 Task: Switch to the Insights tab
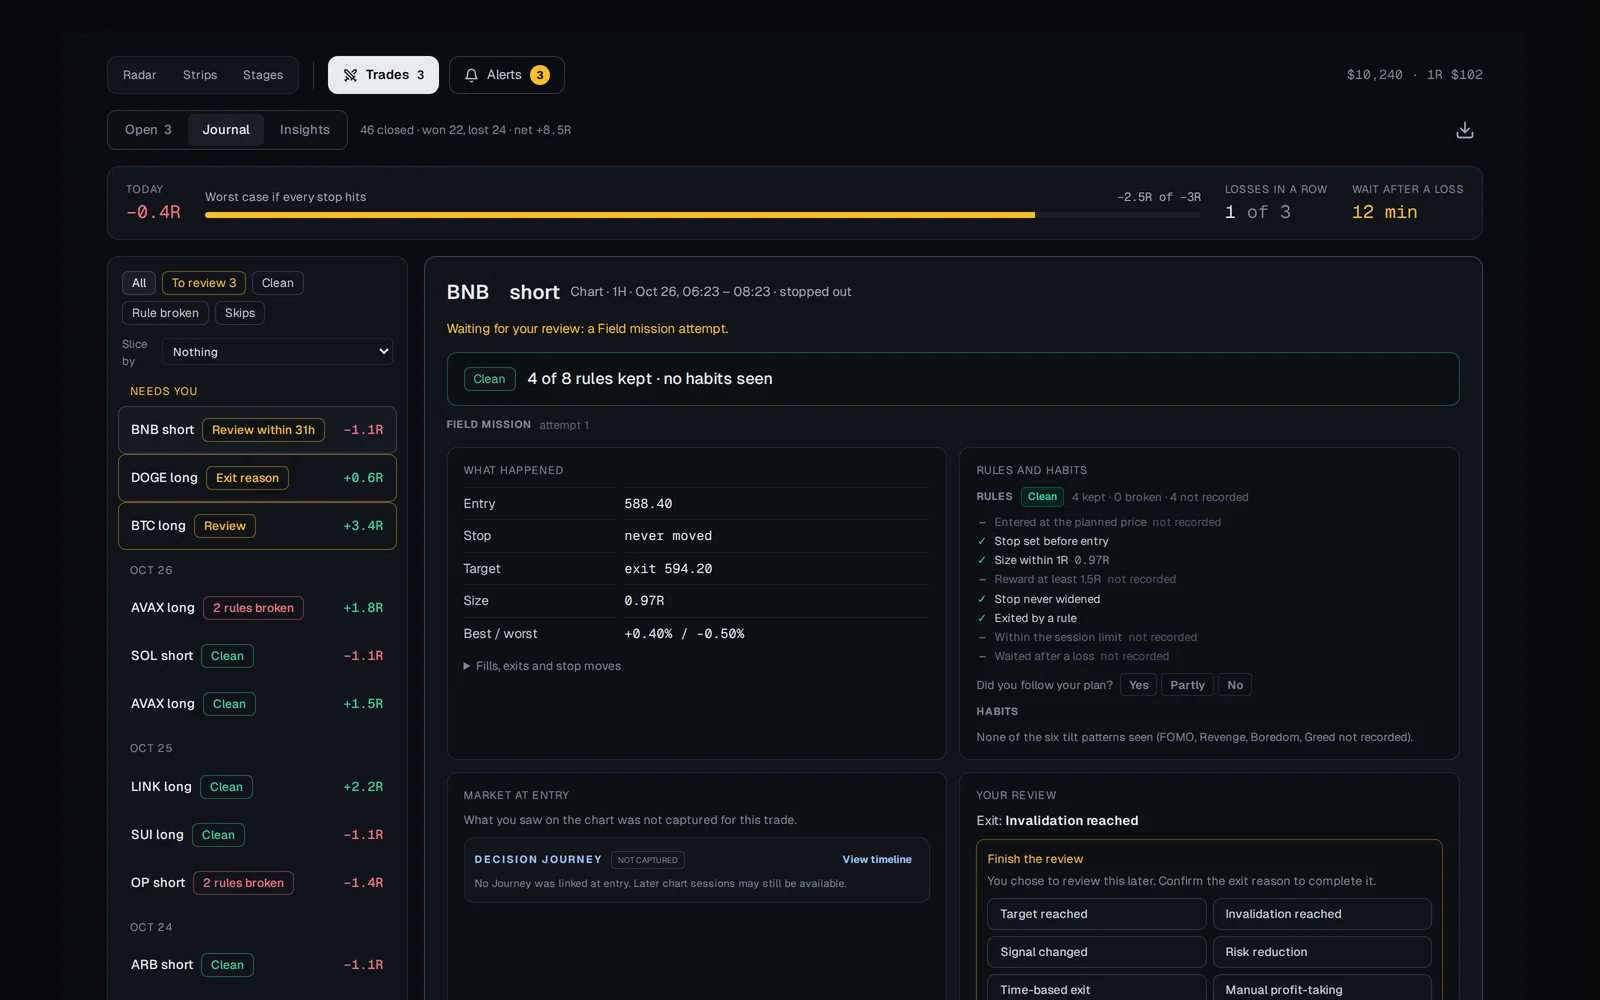pos(305,130)
